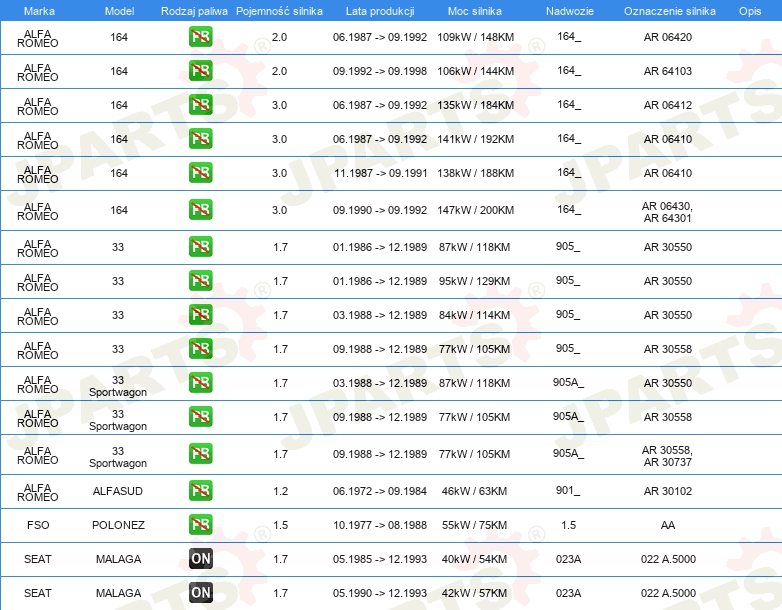782x610 pixels.
Task: Click POLONEZ model cell
Action: coord(118,525)
